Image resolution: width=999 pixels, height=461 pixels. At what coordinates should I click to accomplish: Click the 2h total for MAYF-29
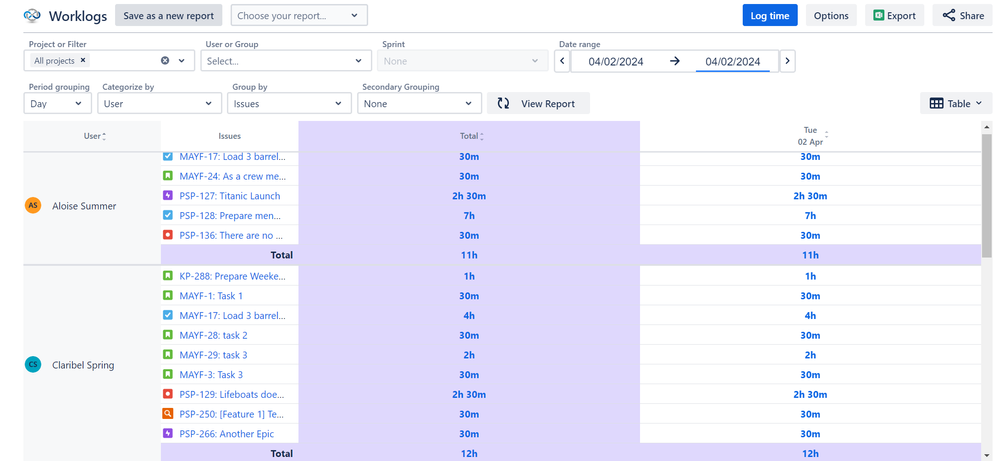pos(469,355)
